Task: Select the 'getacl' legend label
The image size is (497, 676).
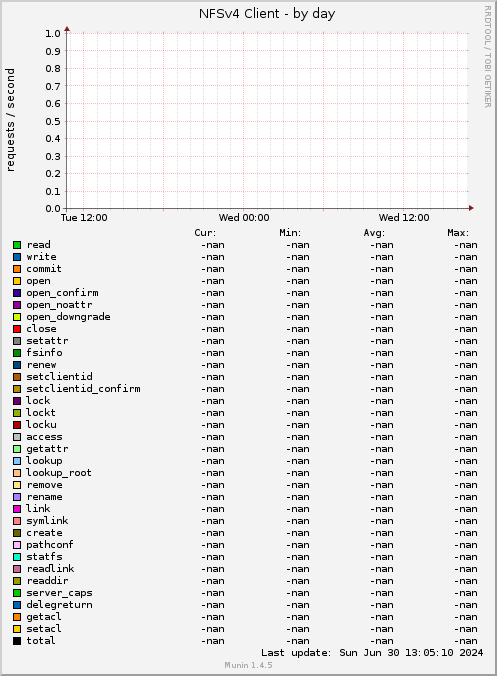Action: click(44, 617)
